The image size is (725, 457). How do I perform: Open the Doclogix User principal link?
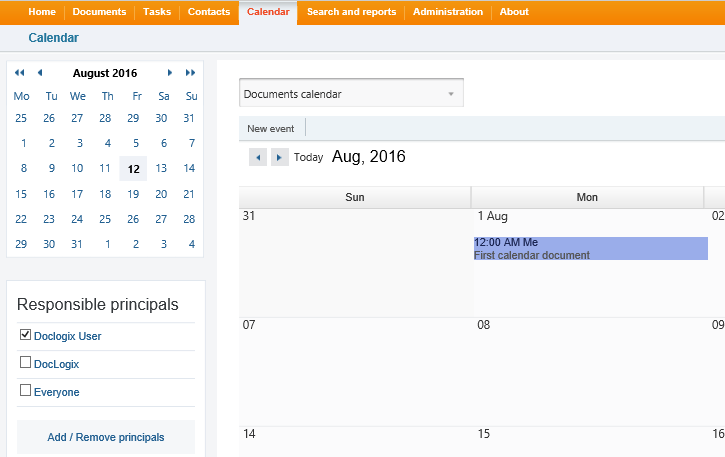click(68, 336)
